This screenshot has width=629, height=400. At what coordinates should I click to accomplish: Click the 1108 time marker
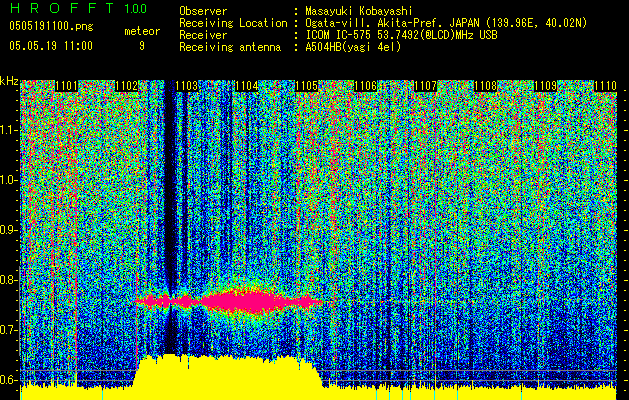(485, 86)
